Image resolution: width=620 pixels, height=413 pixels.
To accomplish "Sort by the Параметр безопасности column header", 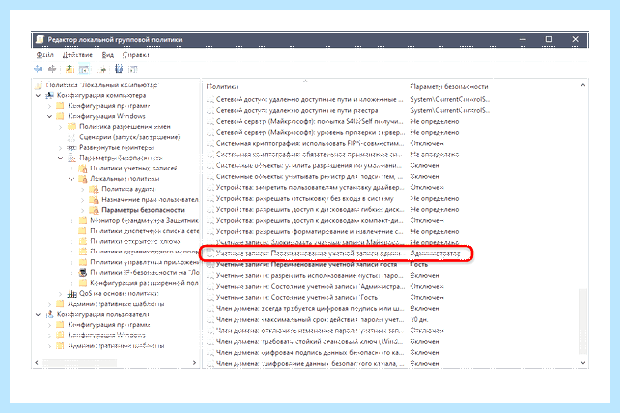I will click(450, 86).
